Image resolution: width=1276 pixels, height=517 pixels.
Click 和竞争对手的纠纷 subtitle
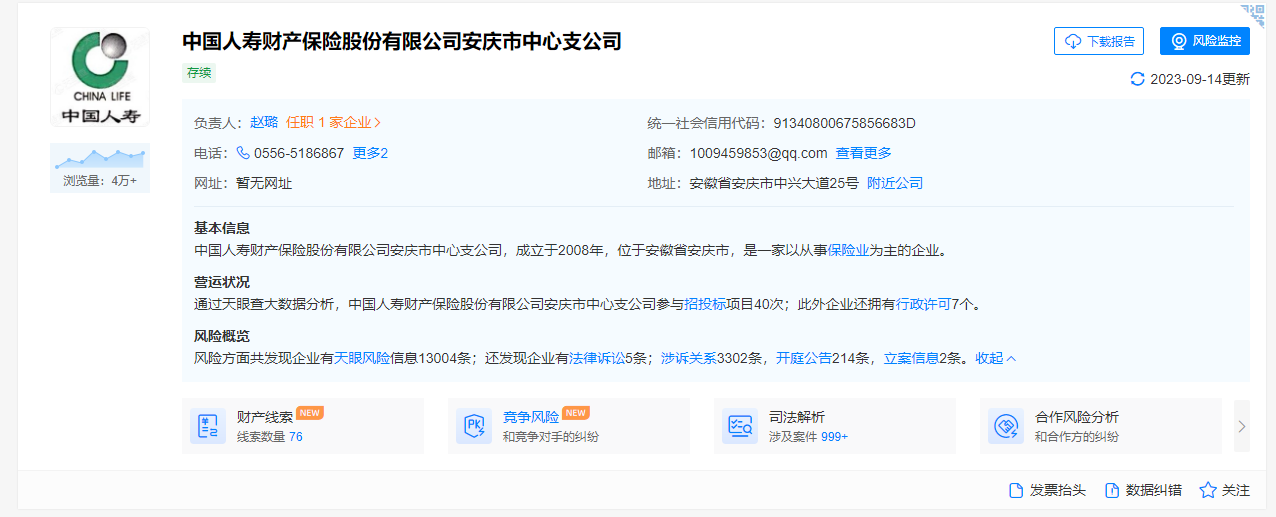point(551,437)
